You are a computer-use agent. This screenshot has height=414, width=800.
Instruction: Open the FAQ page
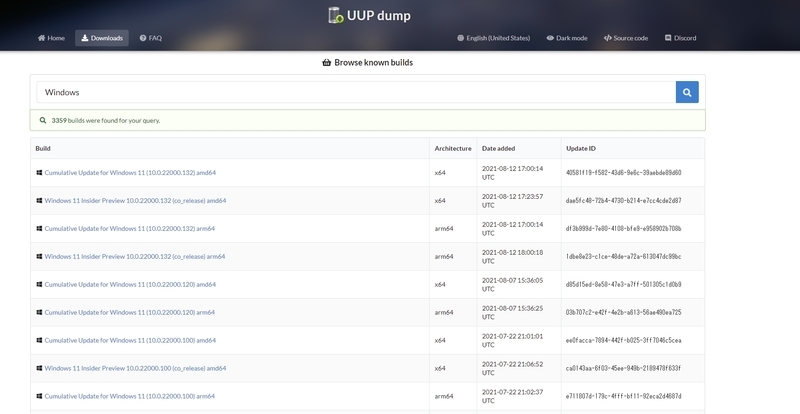151,38
